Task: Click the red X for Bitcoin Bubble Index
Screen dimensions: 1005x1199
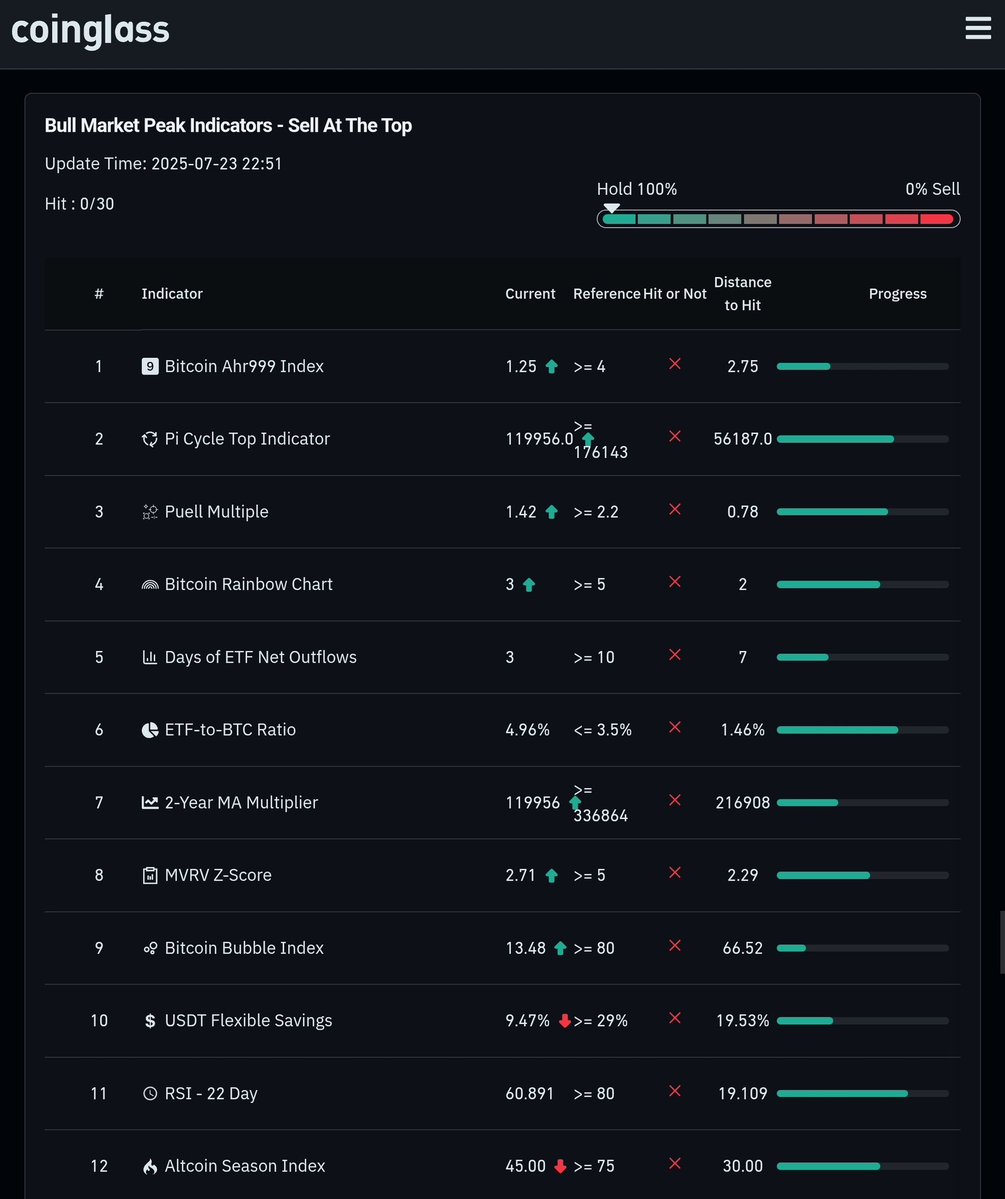Action: (x=675, y=946)
